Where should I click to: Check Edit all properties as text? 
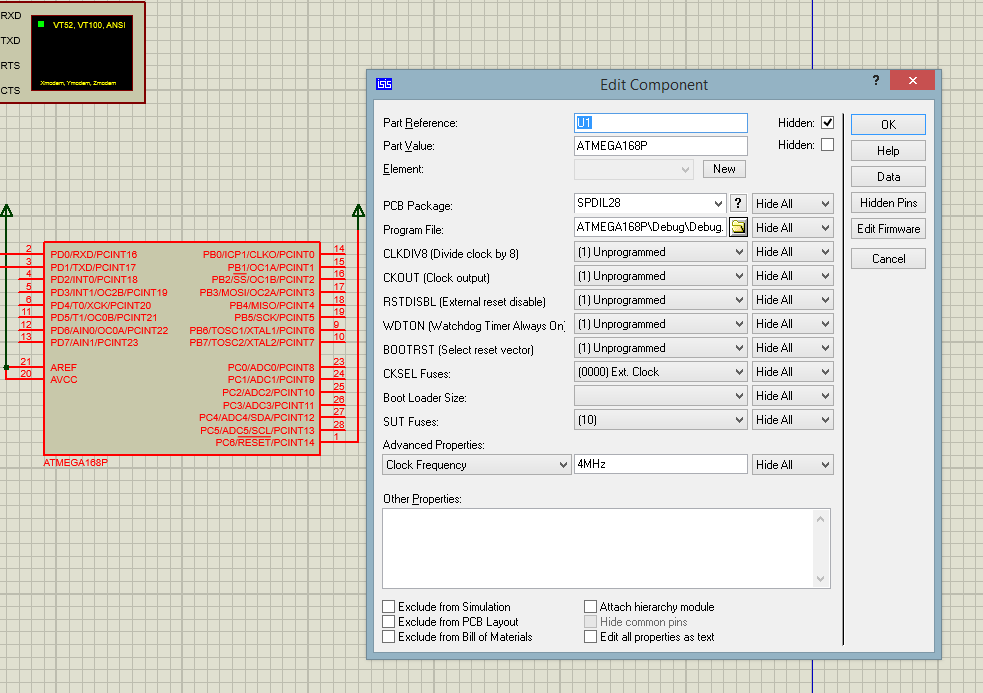coord(590,636)
